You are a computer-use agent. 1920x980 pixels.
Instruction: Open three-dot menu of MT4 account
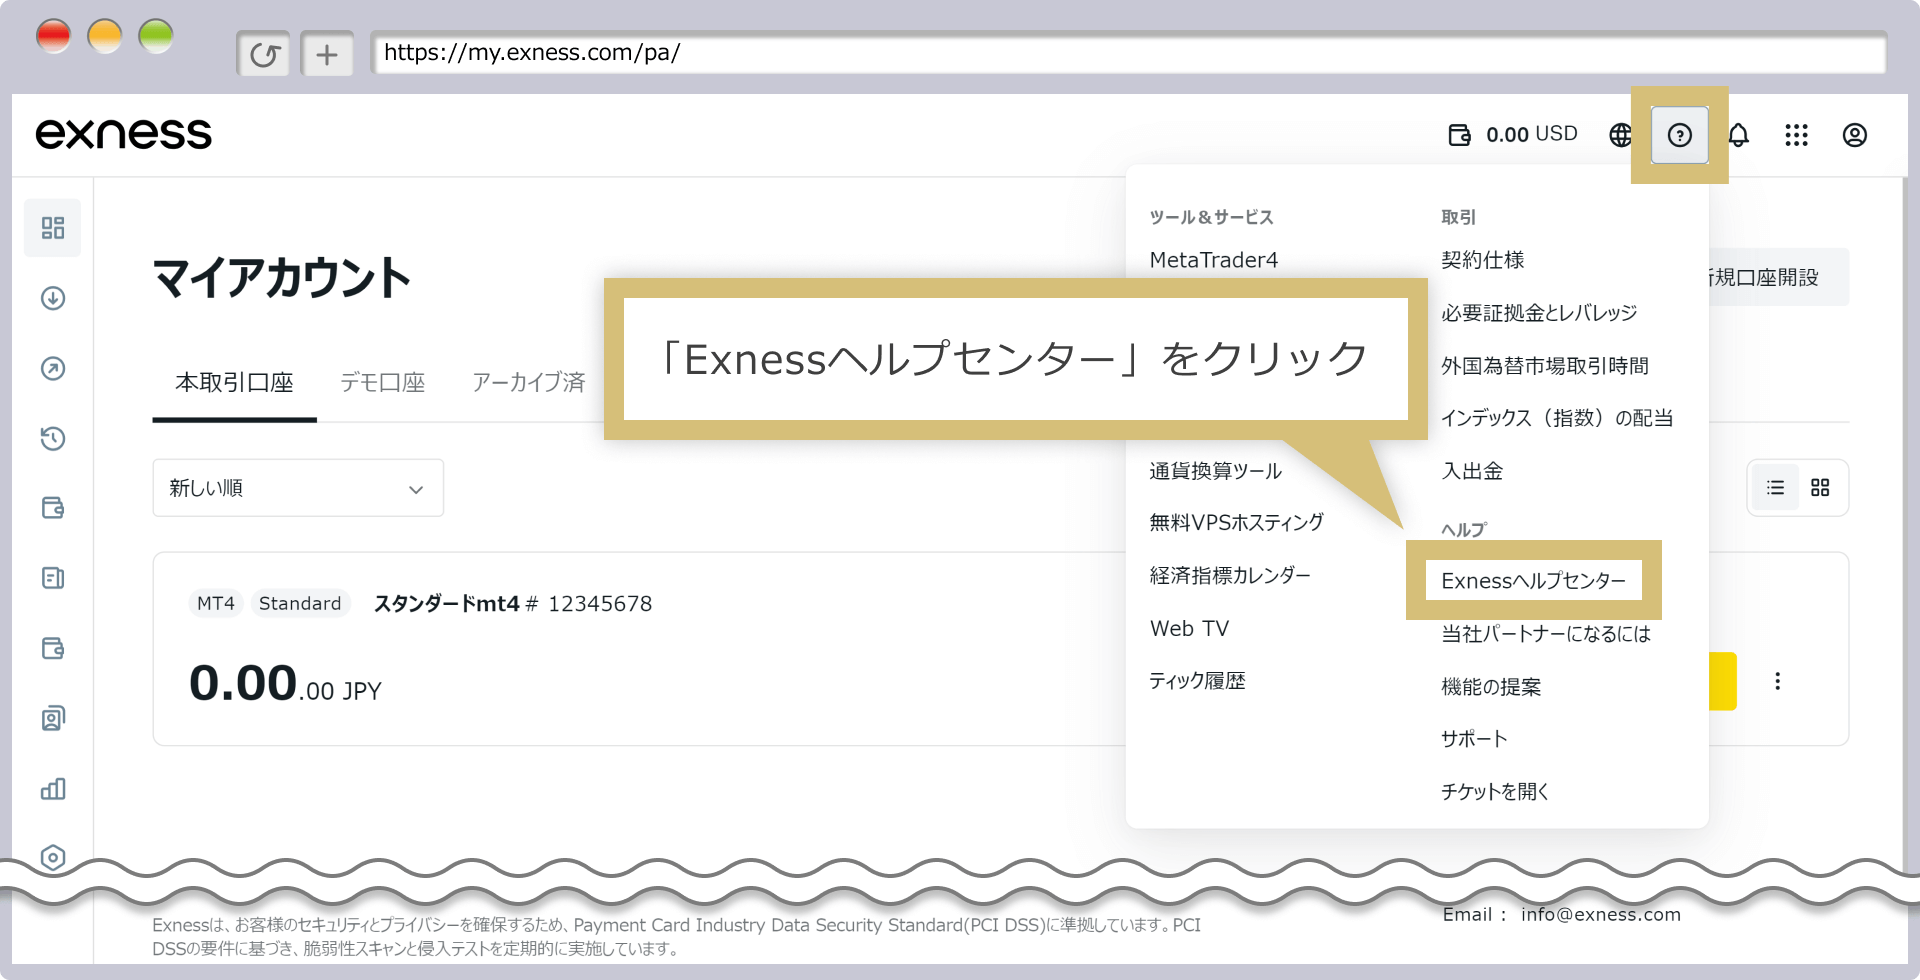[x=1777, y=681]
